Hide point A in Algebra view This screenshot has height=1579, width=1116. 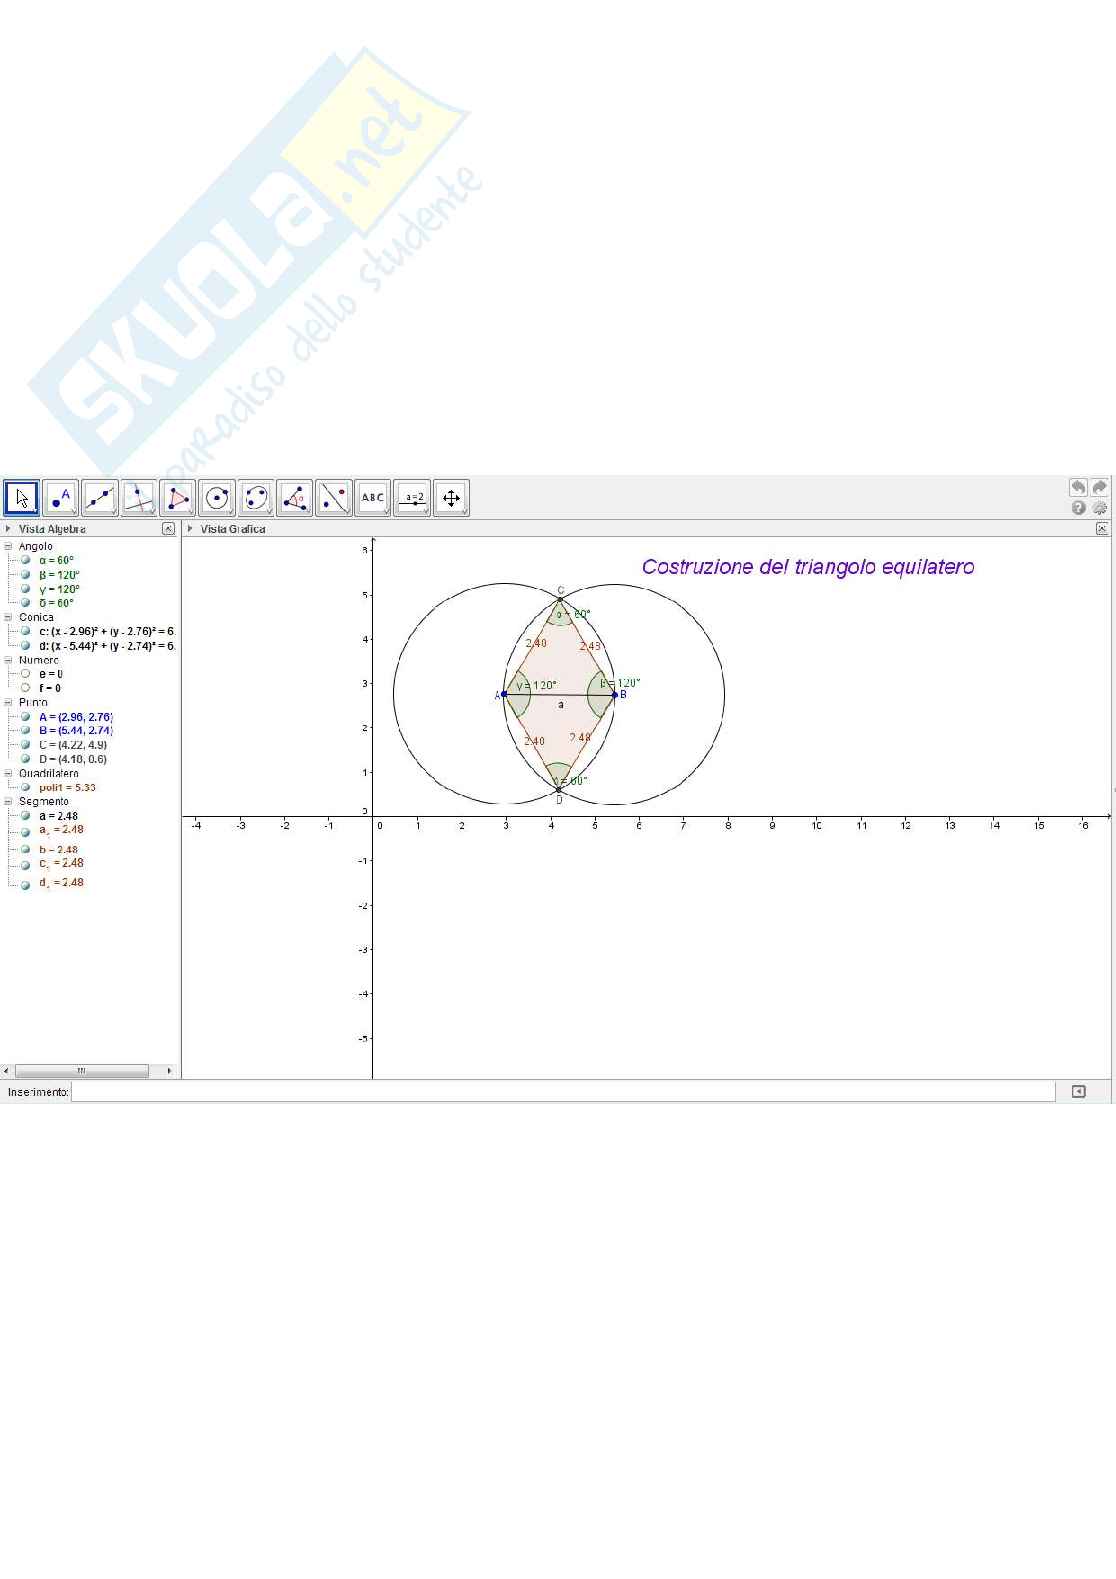tap(26, 717)
